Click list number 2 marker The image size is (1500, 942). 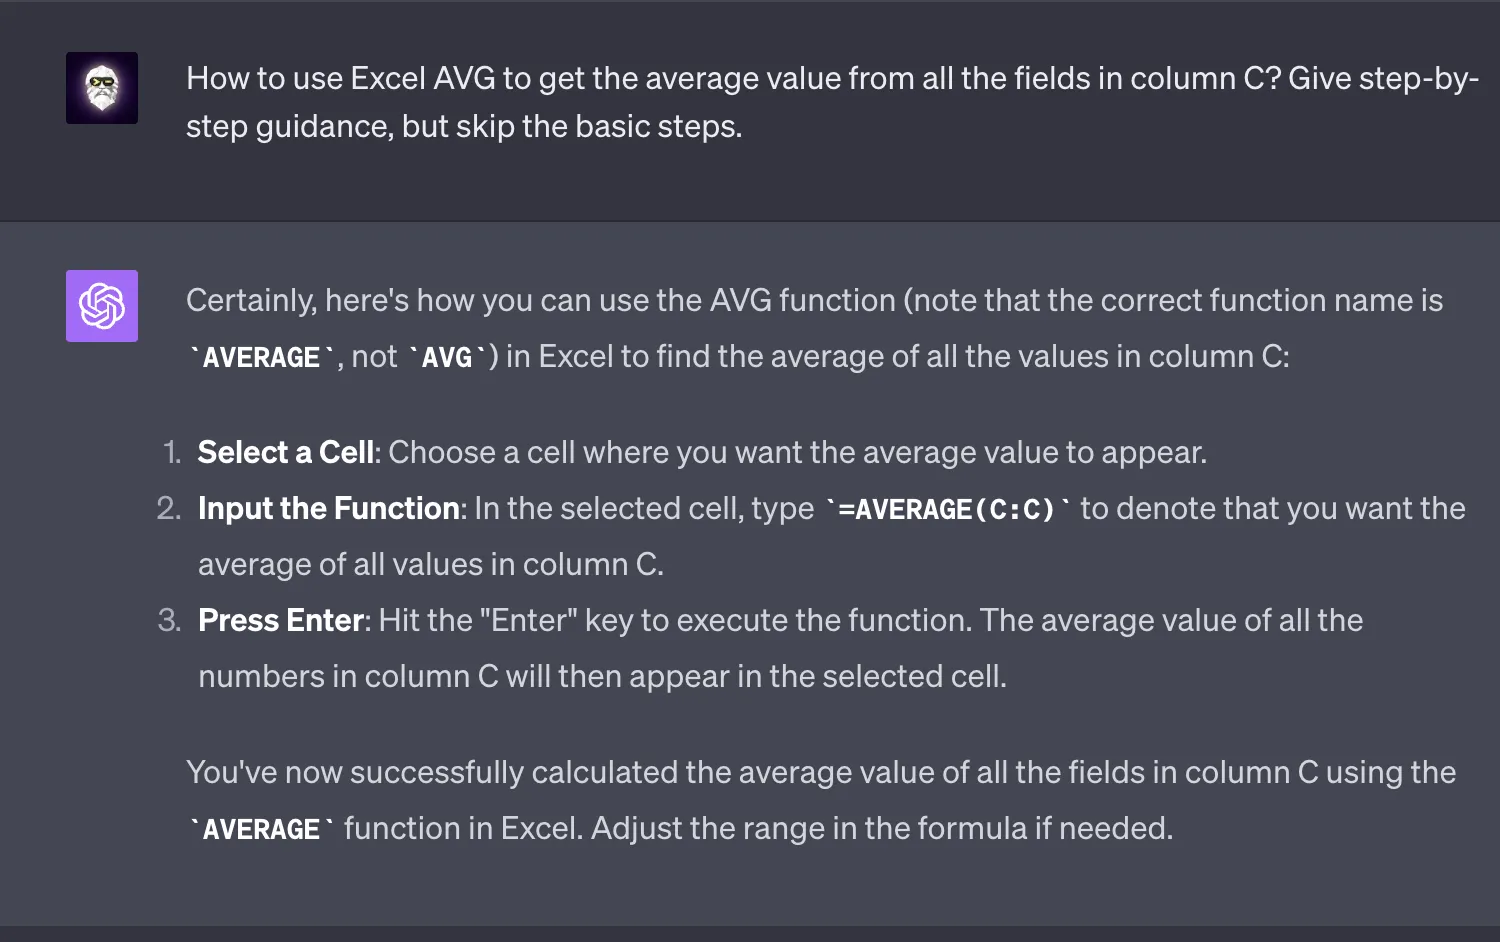pos(169,508)
